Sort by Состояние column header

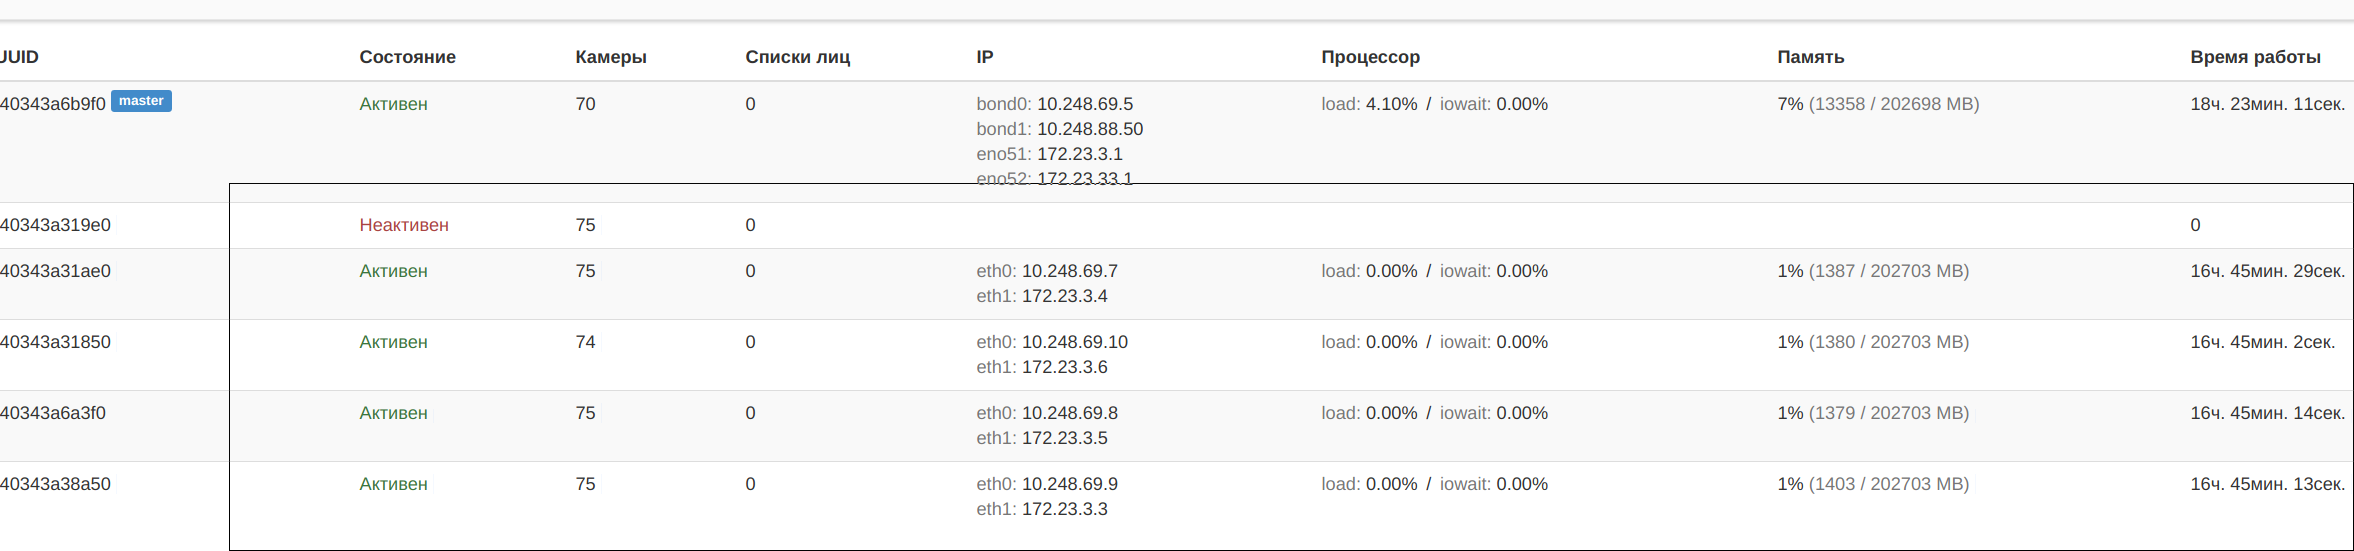(407, 57)
